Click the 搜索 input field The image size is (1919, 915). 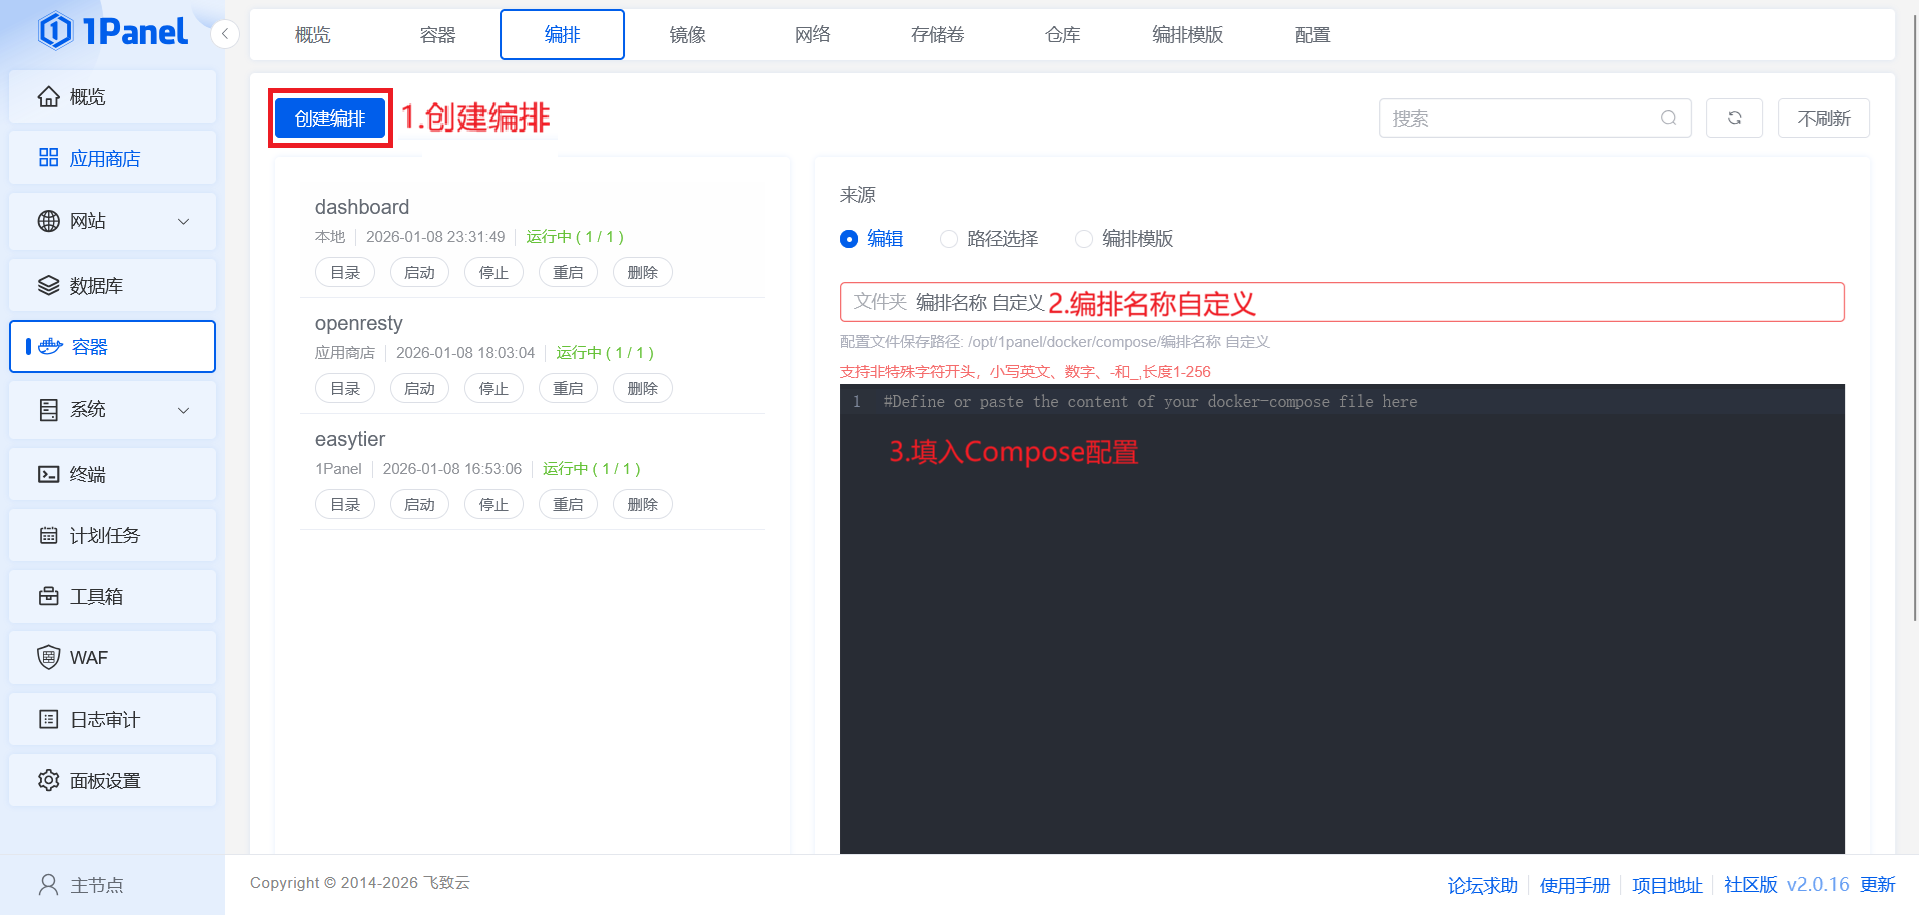pyautogui.click(x=1535, y=118)
